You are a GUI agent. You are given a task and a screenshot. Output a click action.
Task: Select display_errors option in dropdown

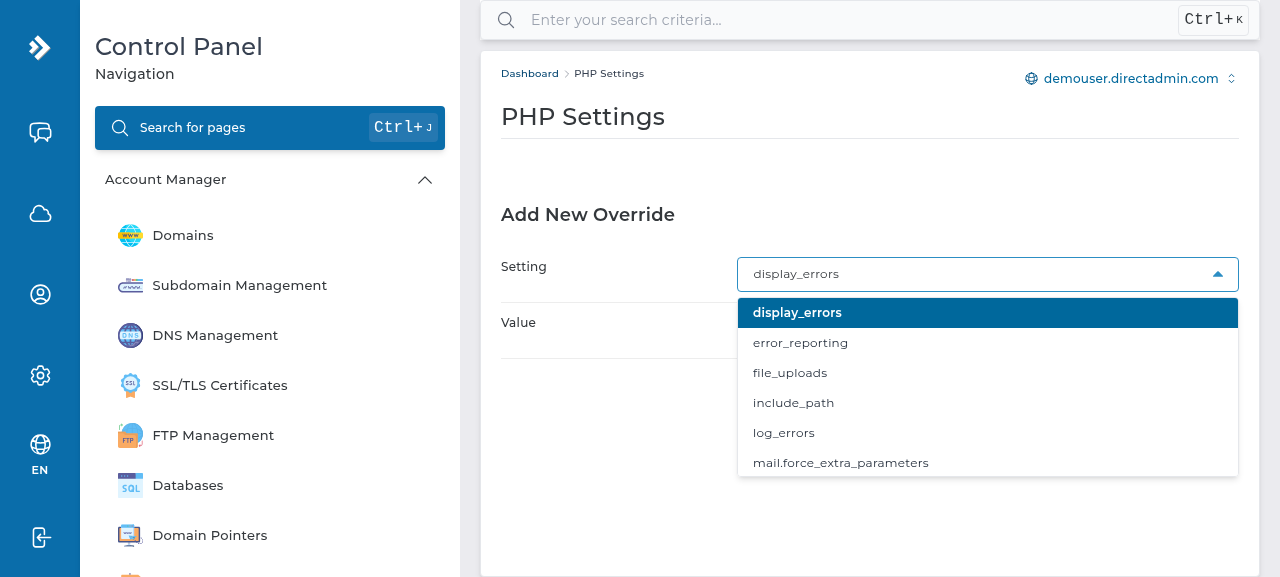[x=988, y=313]
